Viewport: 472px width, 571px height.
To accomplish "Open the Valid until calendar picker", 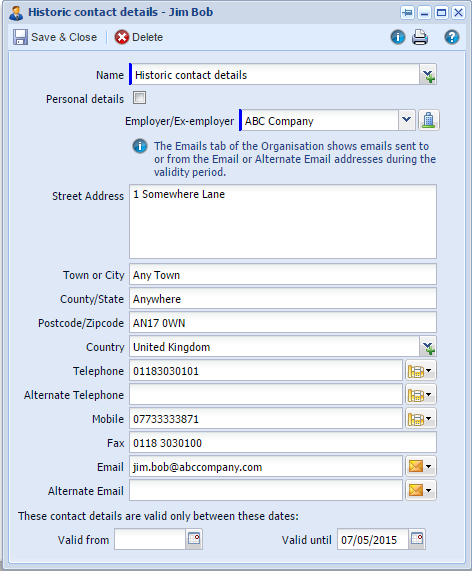I will 417,539.
